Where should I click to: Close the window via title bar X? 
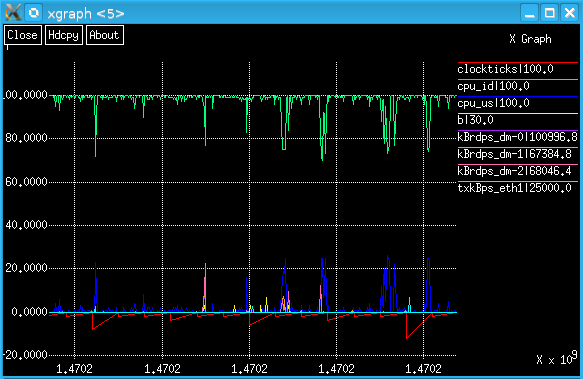click(x=570, y=13)
